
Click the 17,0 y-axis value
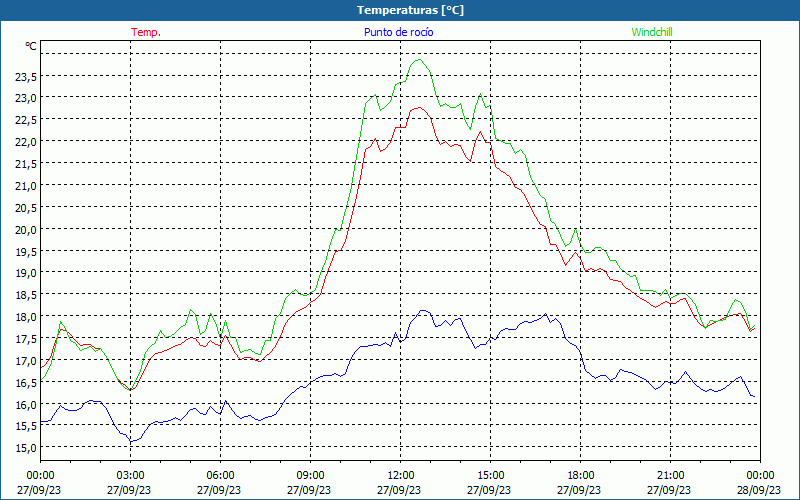pos(26,361)
